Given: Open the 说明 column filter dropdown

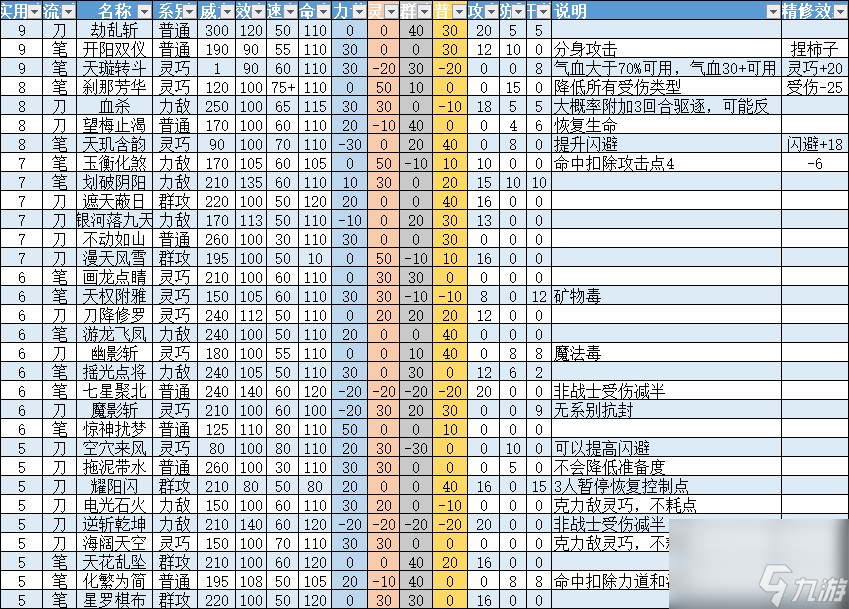Looking at the screenshot, I should tap(774, 11).
